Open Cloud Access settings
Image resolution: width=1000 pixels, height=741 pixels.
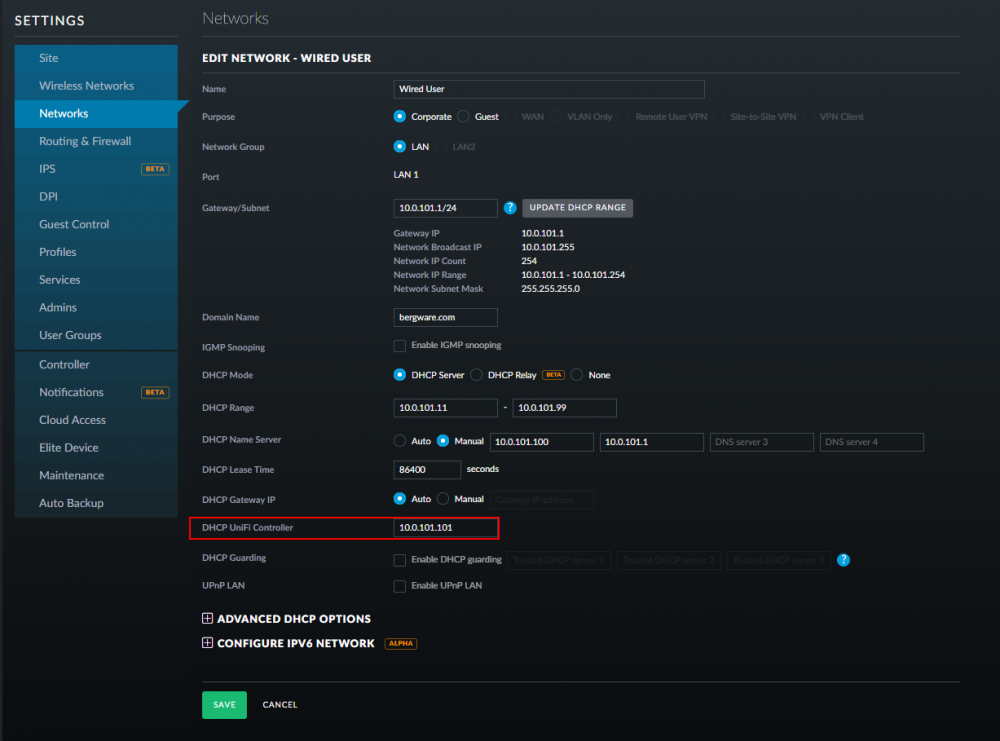click(x=96, y=420)
